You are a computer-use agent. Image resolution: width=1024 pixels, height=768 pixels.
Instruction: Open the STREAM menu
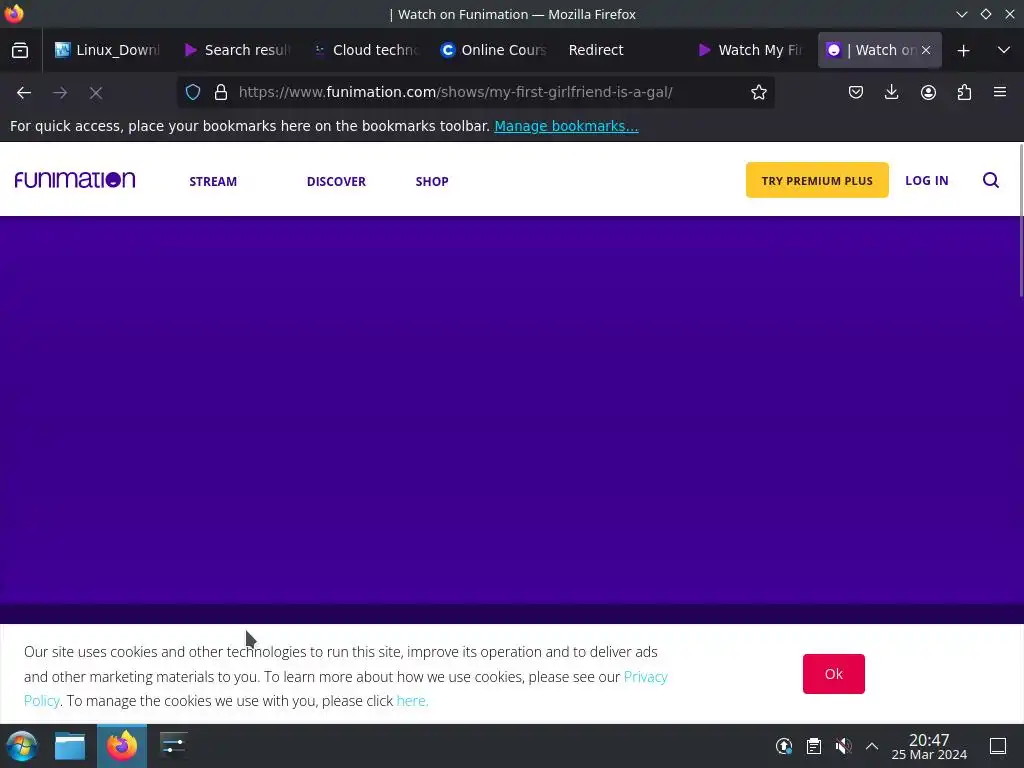pos(213,182)
